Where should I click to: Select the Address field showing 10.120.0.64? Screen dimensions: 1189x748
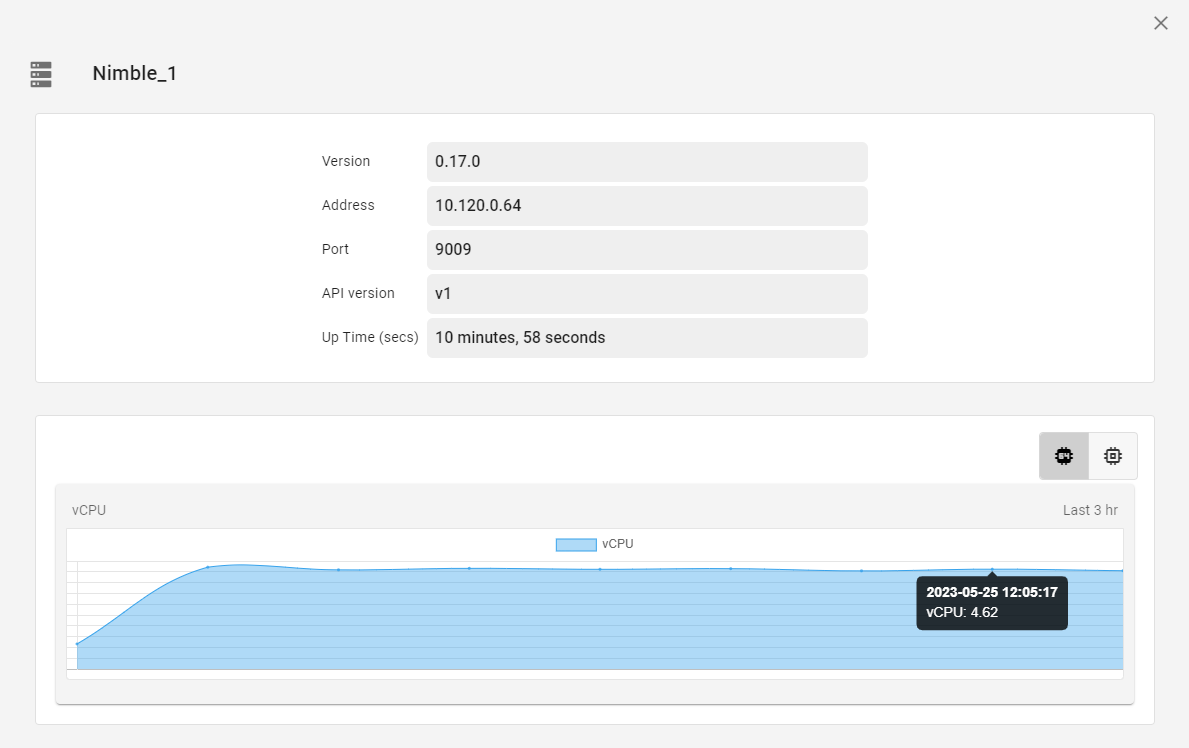(647, 205)
